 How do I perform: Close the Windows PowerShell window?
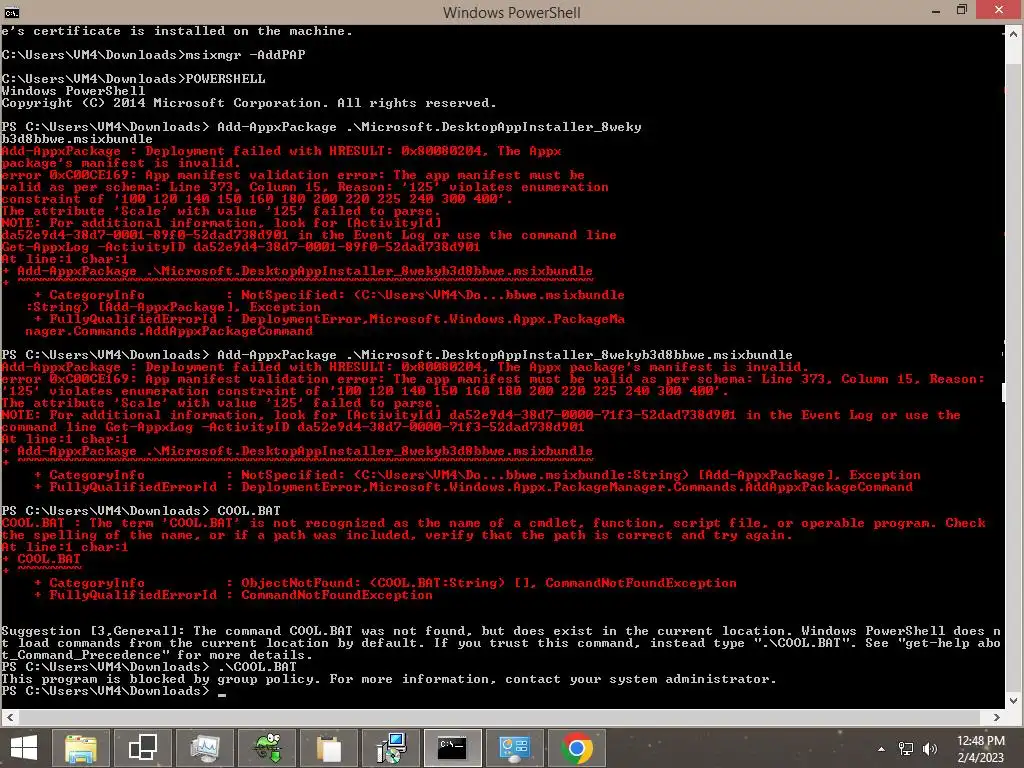tap(999, 10)
